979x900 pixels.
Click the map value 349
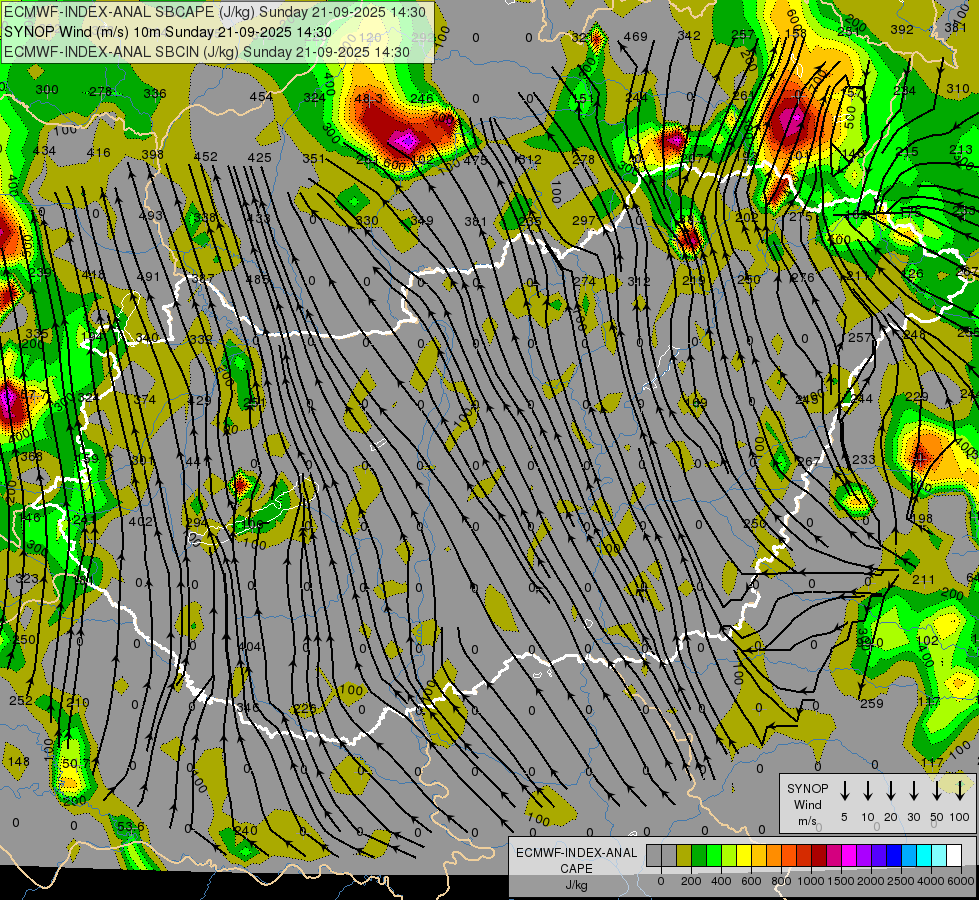tap(421, 220)
